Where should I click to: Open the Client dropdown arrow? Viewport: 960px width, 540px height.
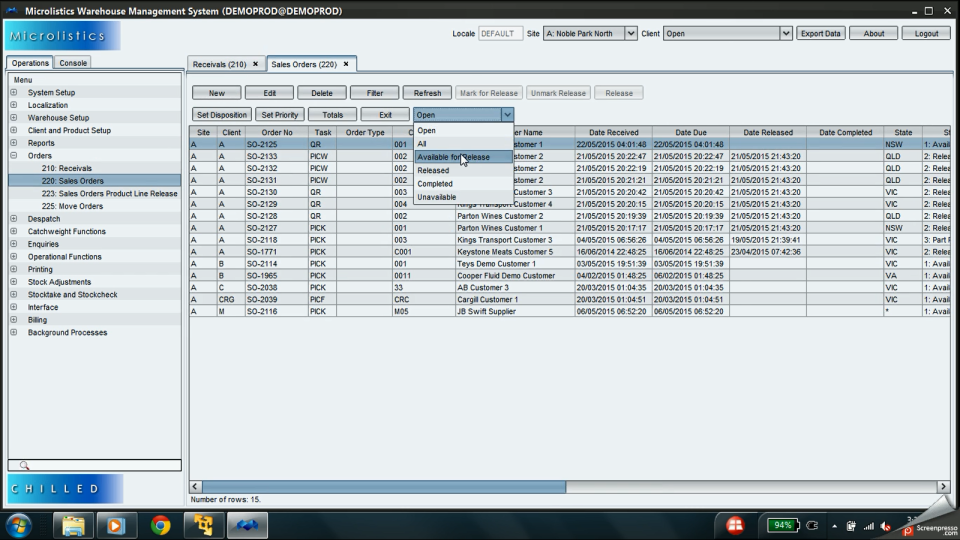click(x=786, y=34)
